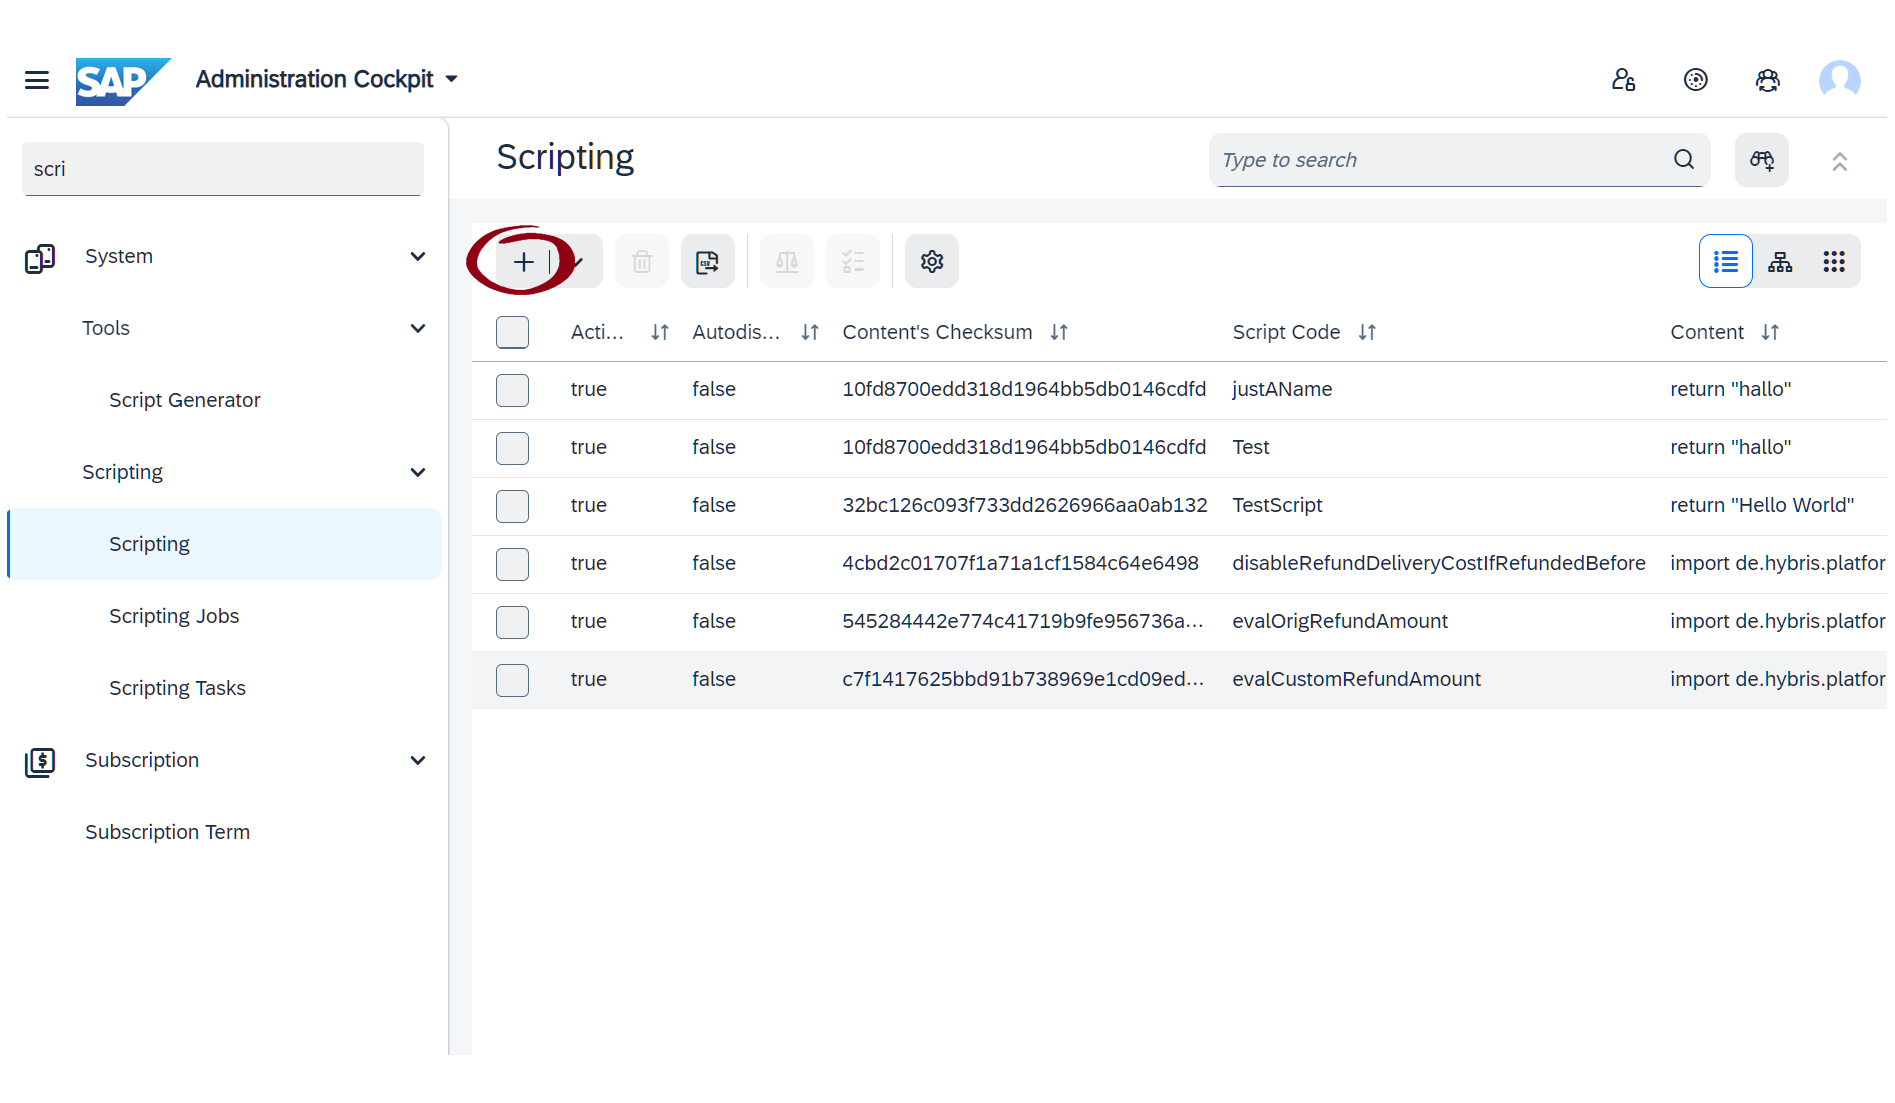Open the Script Generator page

(184, 399)
